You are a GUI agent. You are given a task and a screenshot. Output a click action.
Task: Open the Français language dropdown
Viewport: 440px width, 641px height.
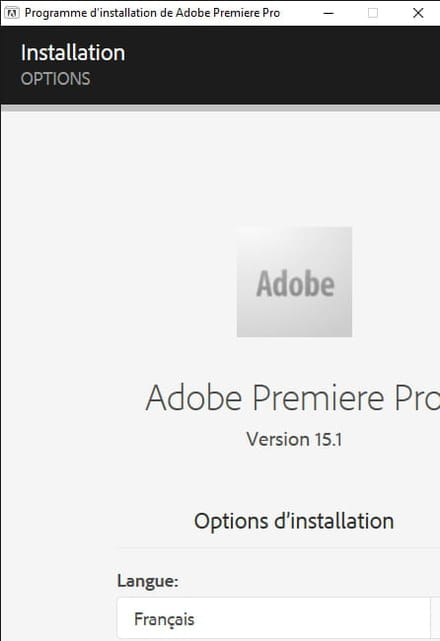click(x=274, y=619)
